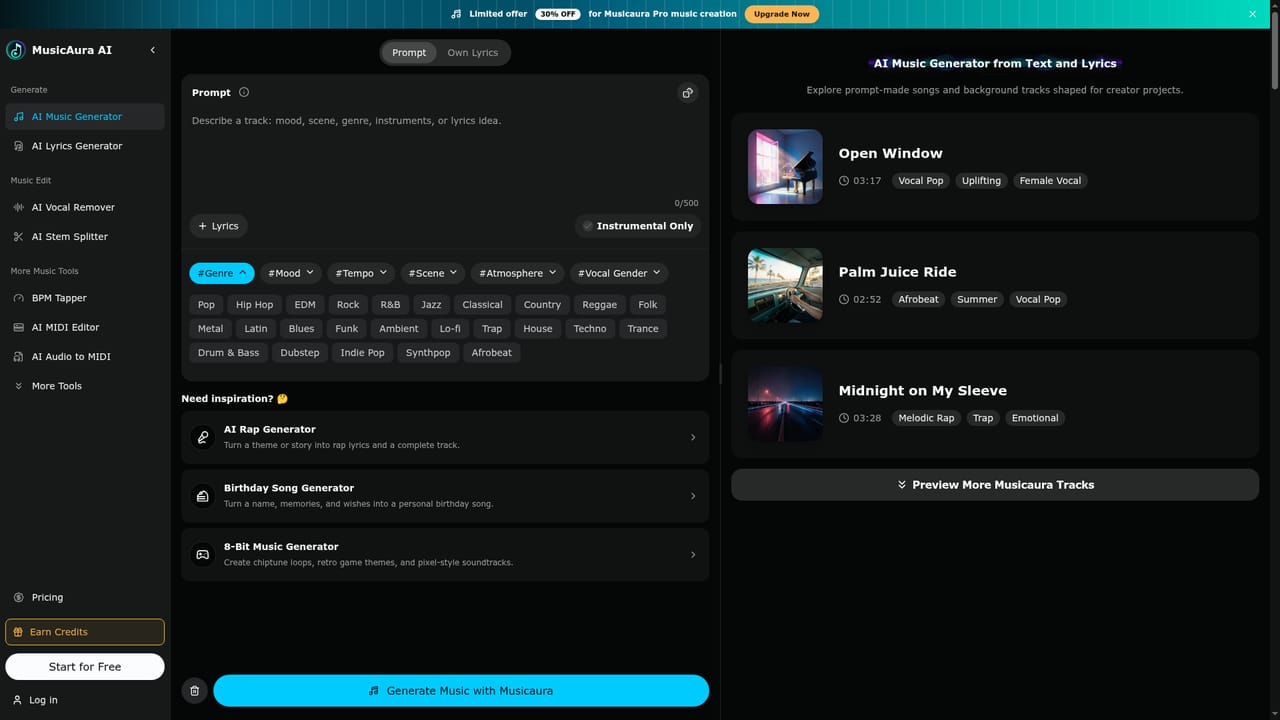Image resolution: width=1280 pixels, height=720 pixels.
Task: Open AI MIDI Editor
Action: pos(85,327)
